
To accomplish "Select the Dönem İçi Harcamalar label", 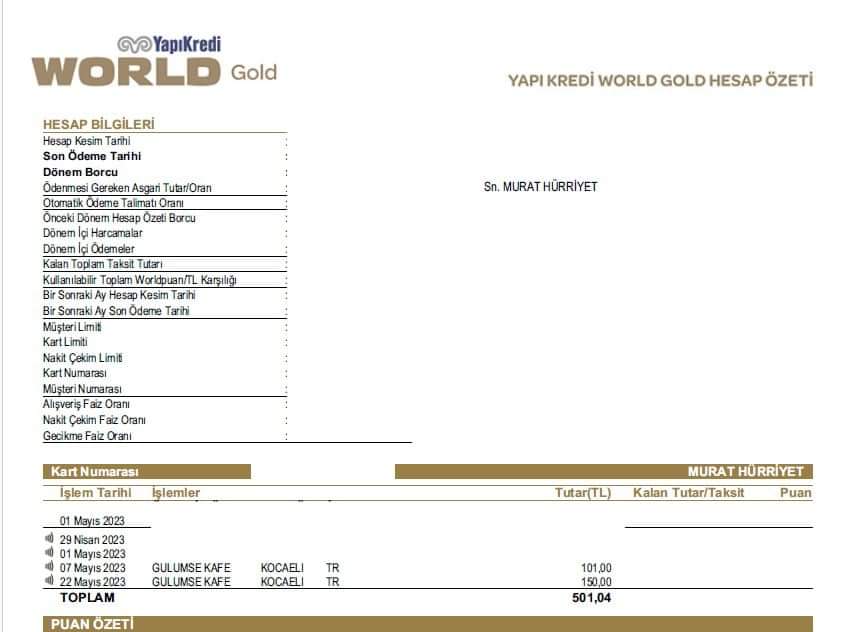I will click(x=92, y=233).
